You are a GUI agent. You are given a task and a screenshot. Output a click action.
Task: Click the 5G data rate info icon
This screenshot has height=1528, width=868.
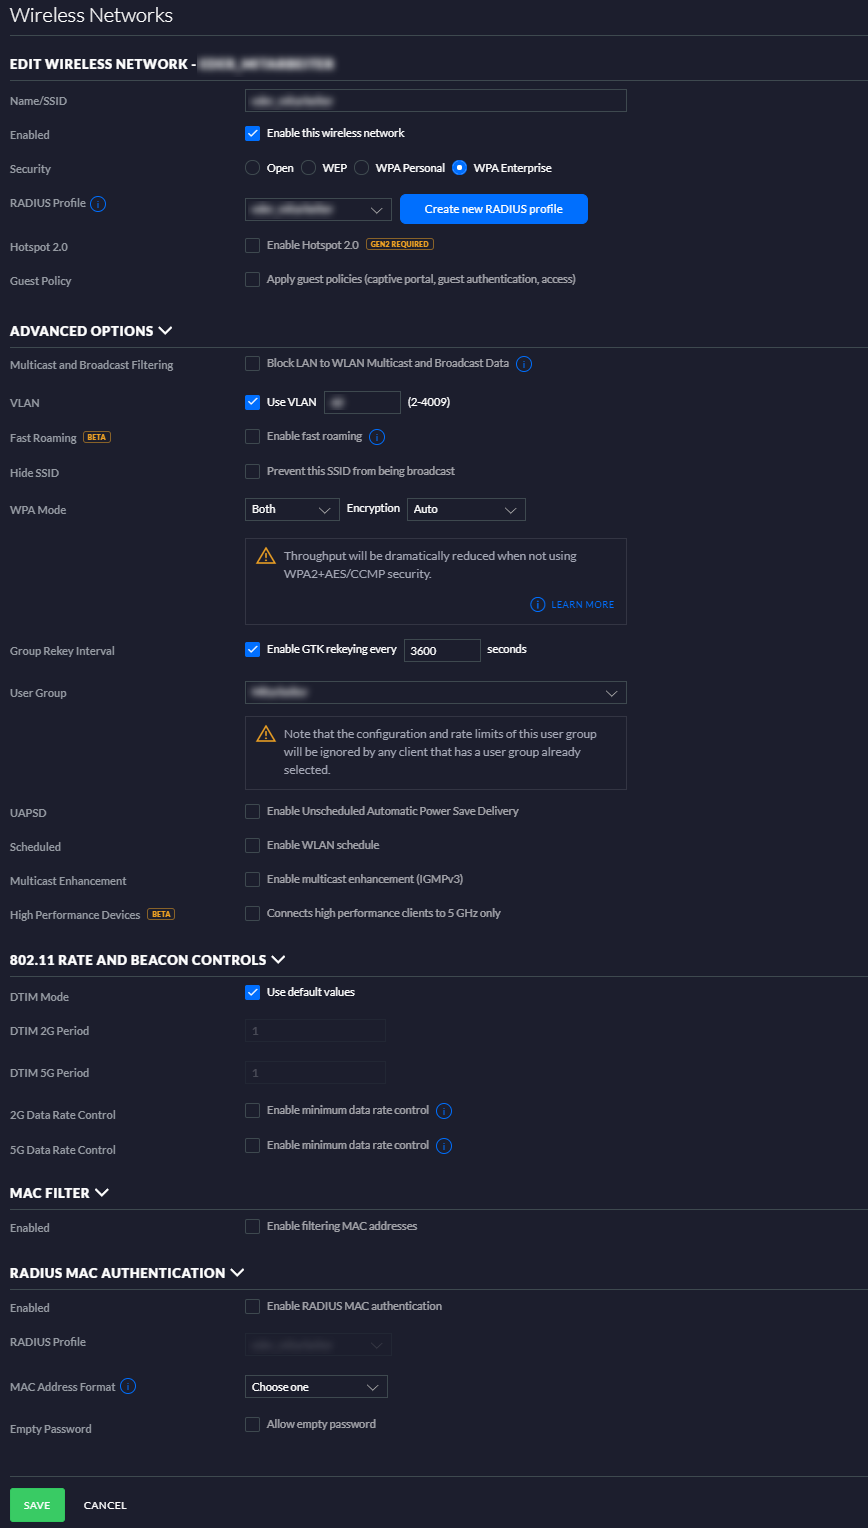tap(444, 1146)
